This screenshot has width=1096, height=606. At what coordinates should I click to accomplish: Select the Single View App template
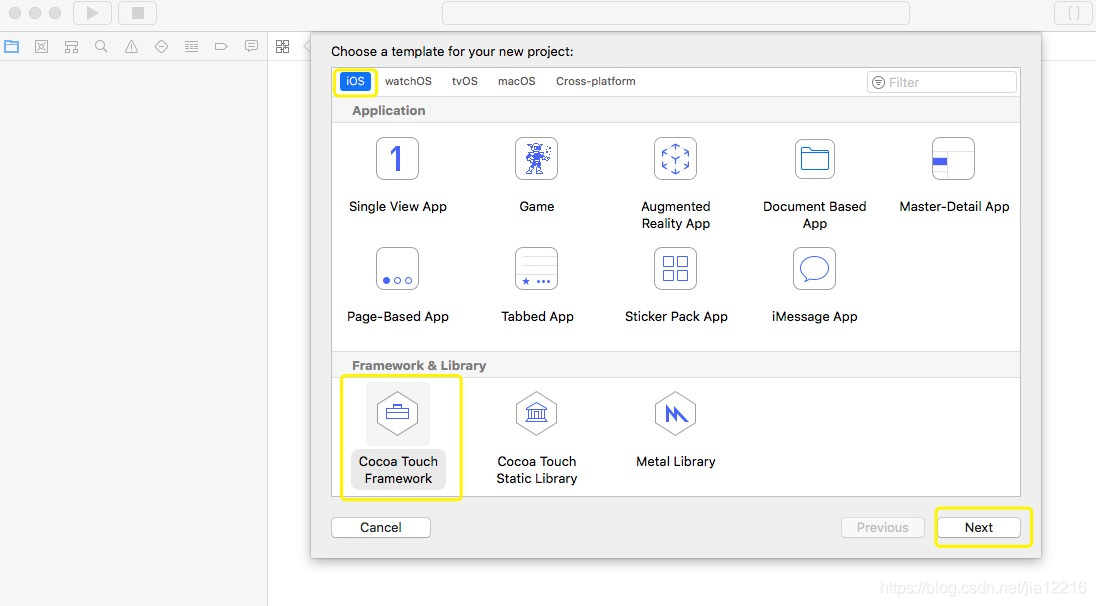click(x=397, y=175)
